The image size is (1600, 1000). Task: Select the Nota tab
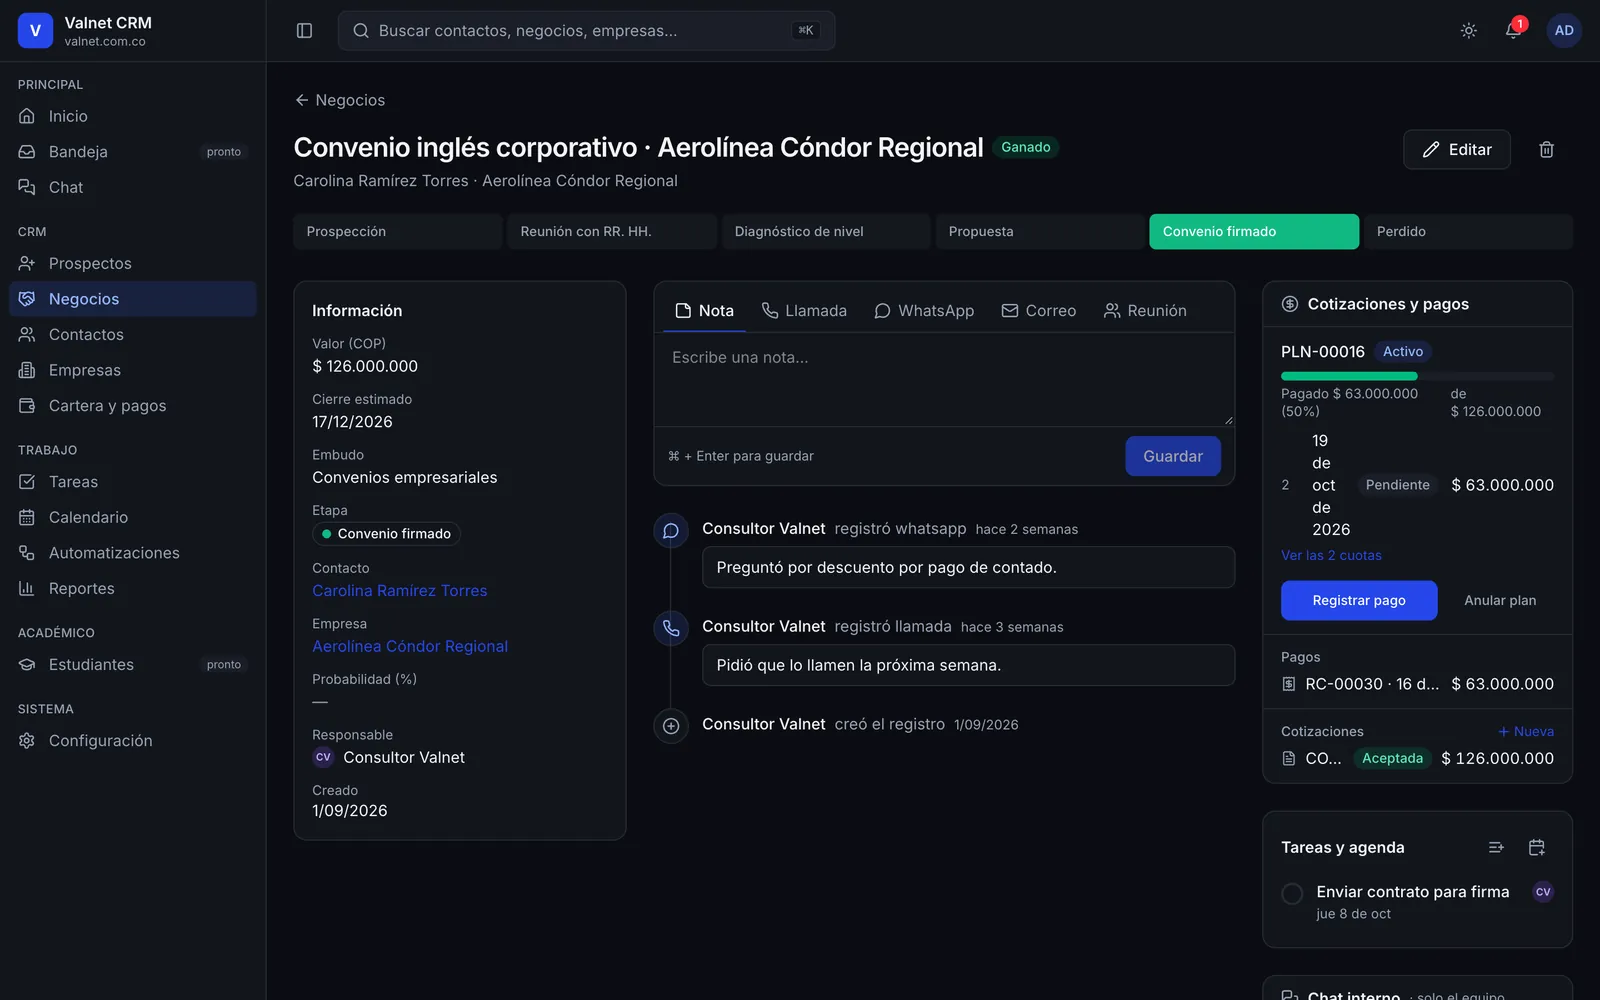(x=705, y=311)
